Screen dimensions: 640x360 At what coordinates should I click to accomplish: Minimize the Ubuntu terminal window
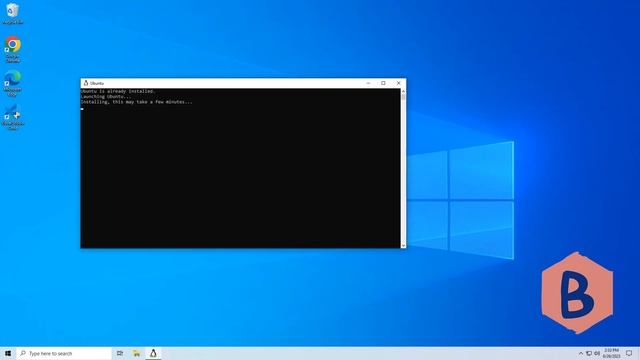368,83
